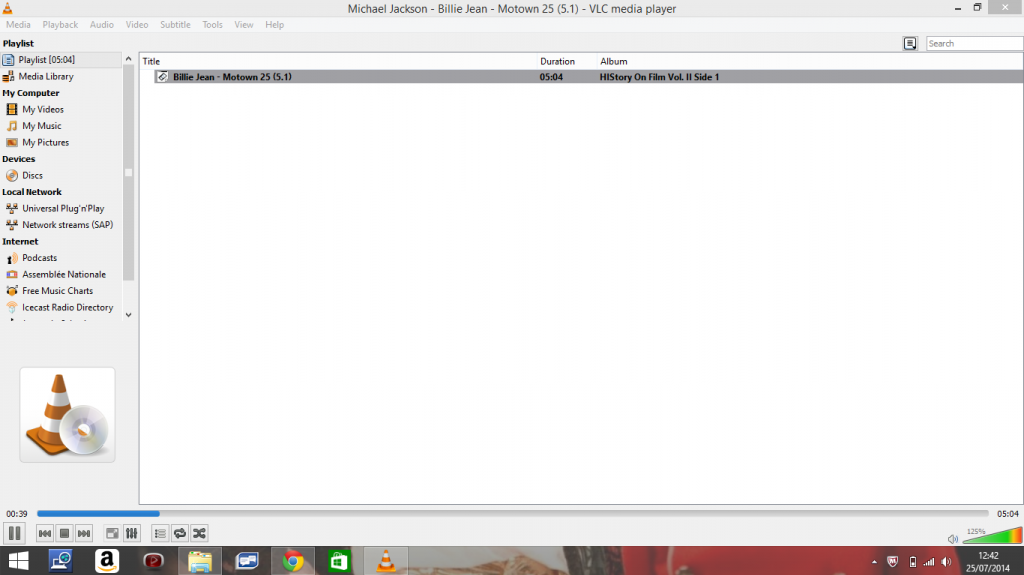Open the Subtitle menu

coord(175,24)
